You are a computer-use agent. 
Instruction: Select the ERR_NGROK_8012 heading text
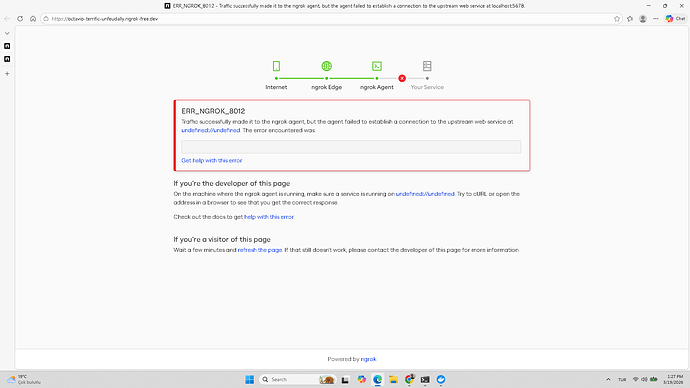click(213, 111)
